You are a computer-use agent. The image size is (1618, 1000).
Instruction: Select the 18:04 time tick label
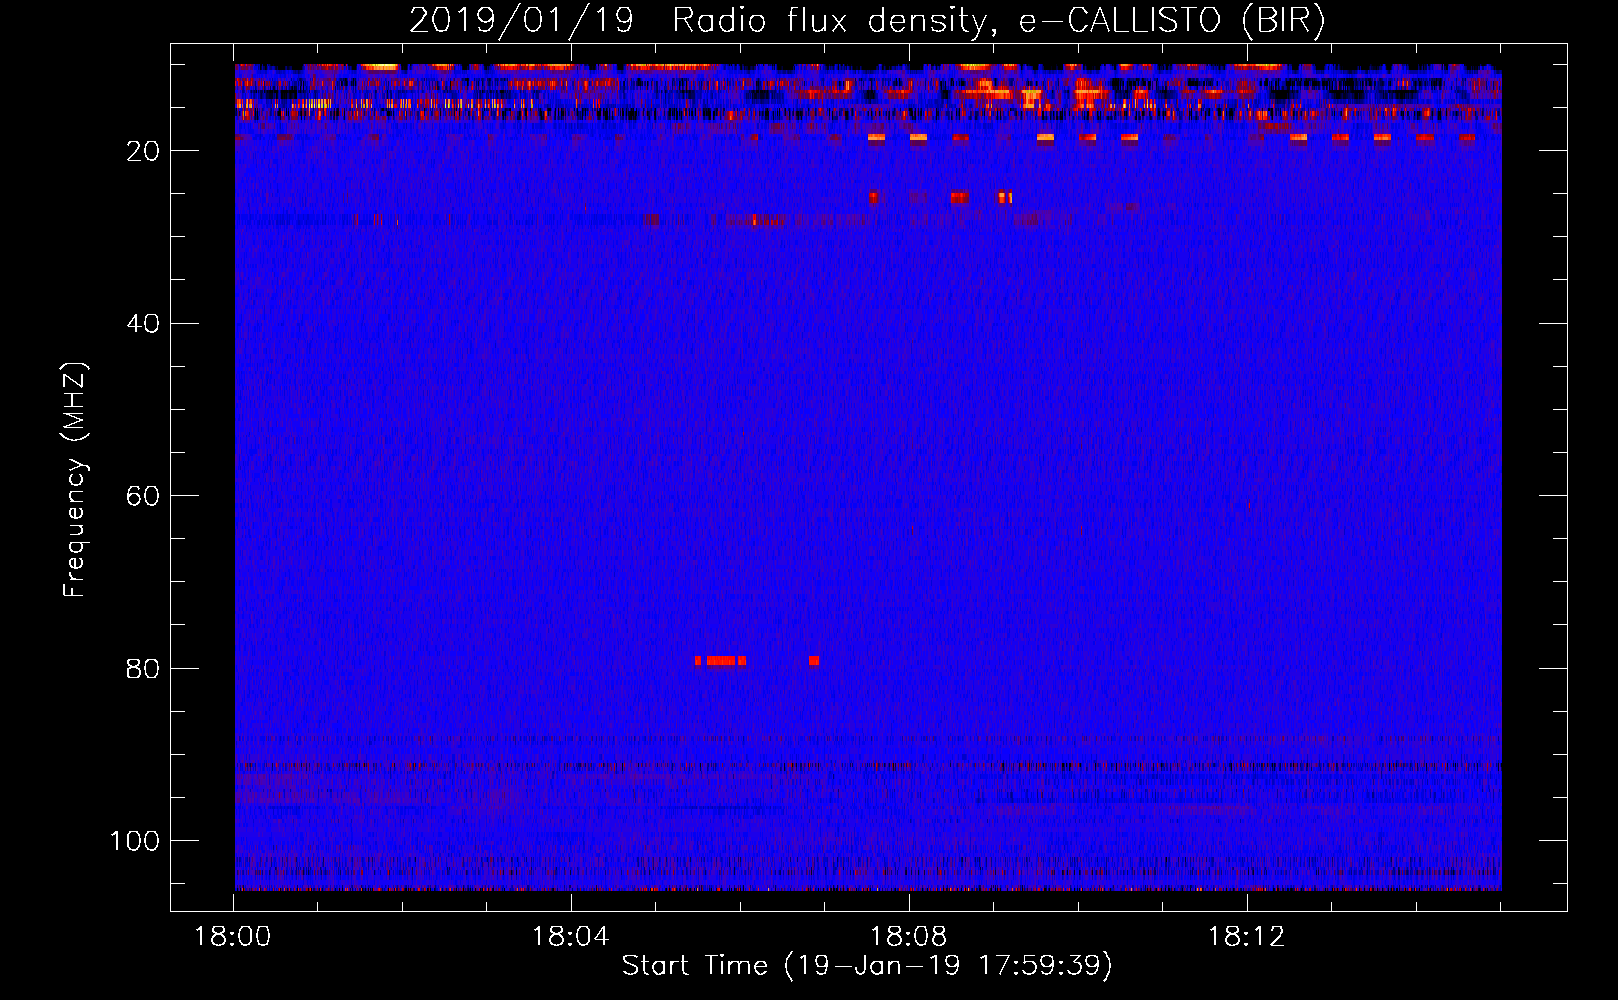point(570,937)
